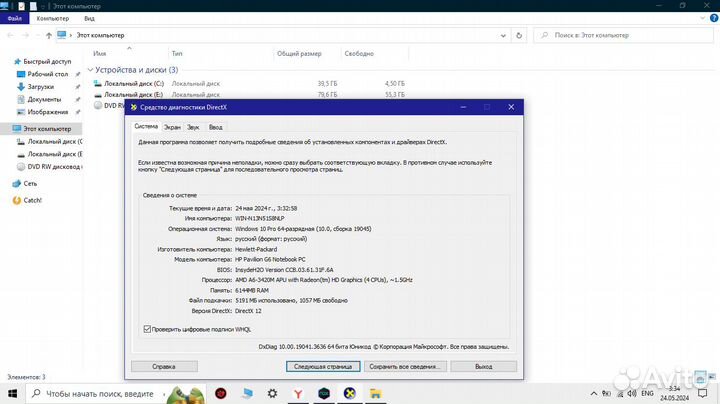The height and width of the screenshot is (404, 720).
Task: Switch to the Звук tab in DirectX dialog
Action: pyautogui.click(x=193, y=128)
